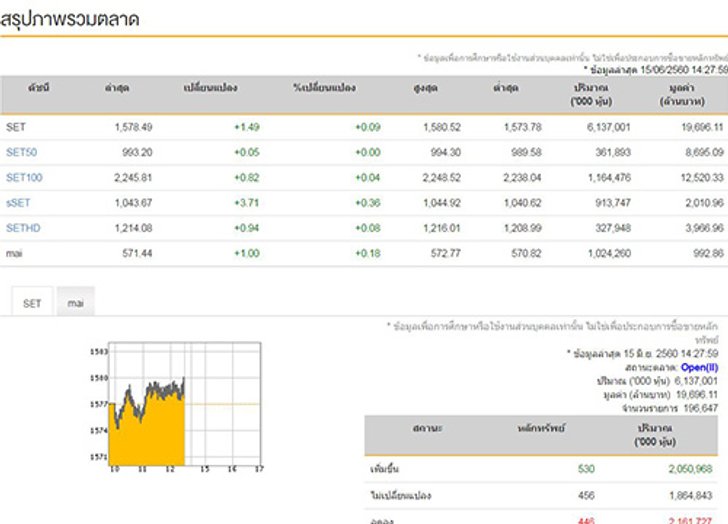Select SET100 value 12,520.33
This screenshot has height=524, width=728.
pyautogui.click(x=702, y=177)
